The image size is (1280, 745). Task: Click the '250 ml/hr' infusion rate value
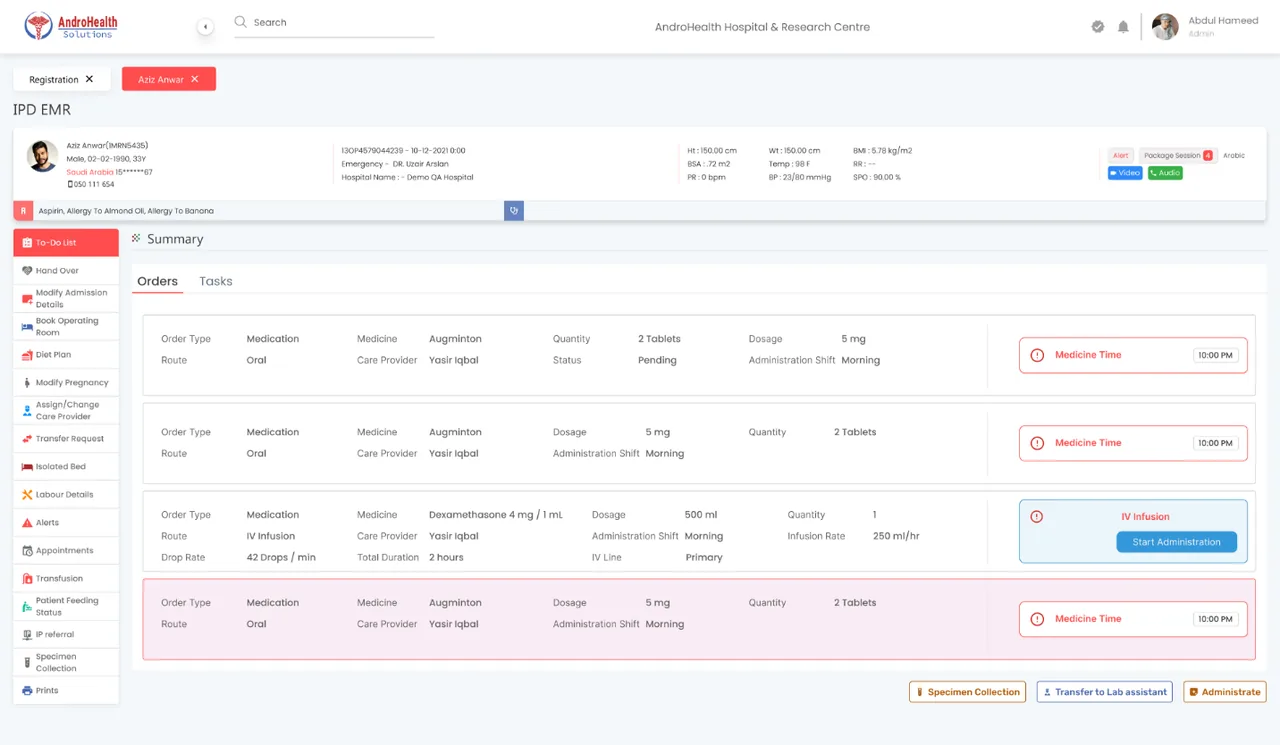click(x=896, y=536)
